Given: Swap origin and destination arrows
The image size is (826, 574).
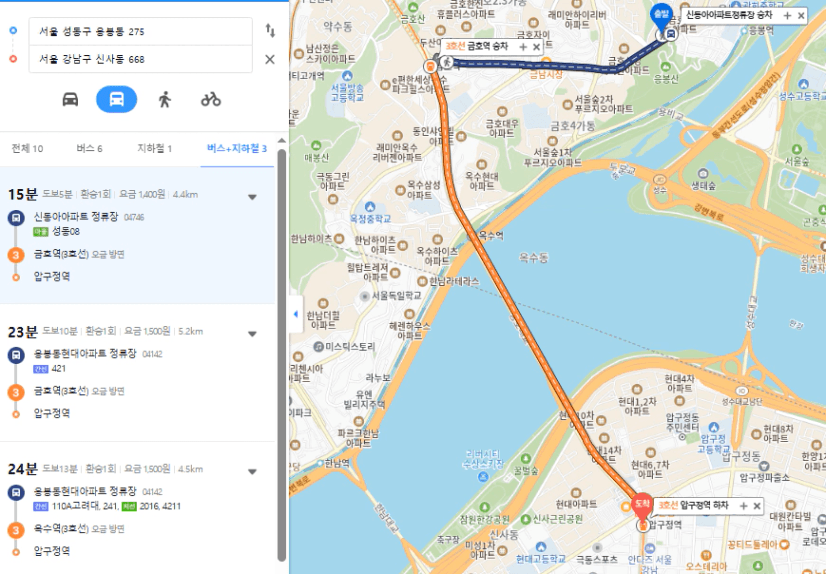Looking at the screenshot, I should point(270,31).
